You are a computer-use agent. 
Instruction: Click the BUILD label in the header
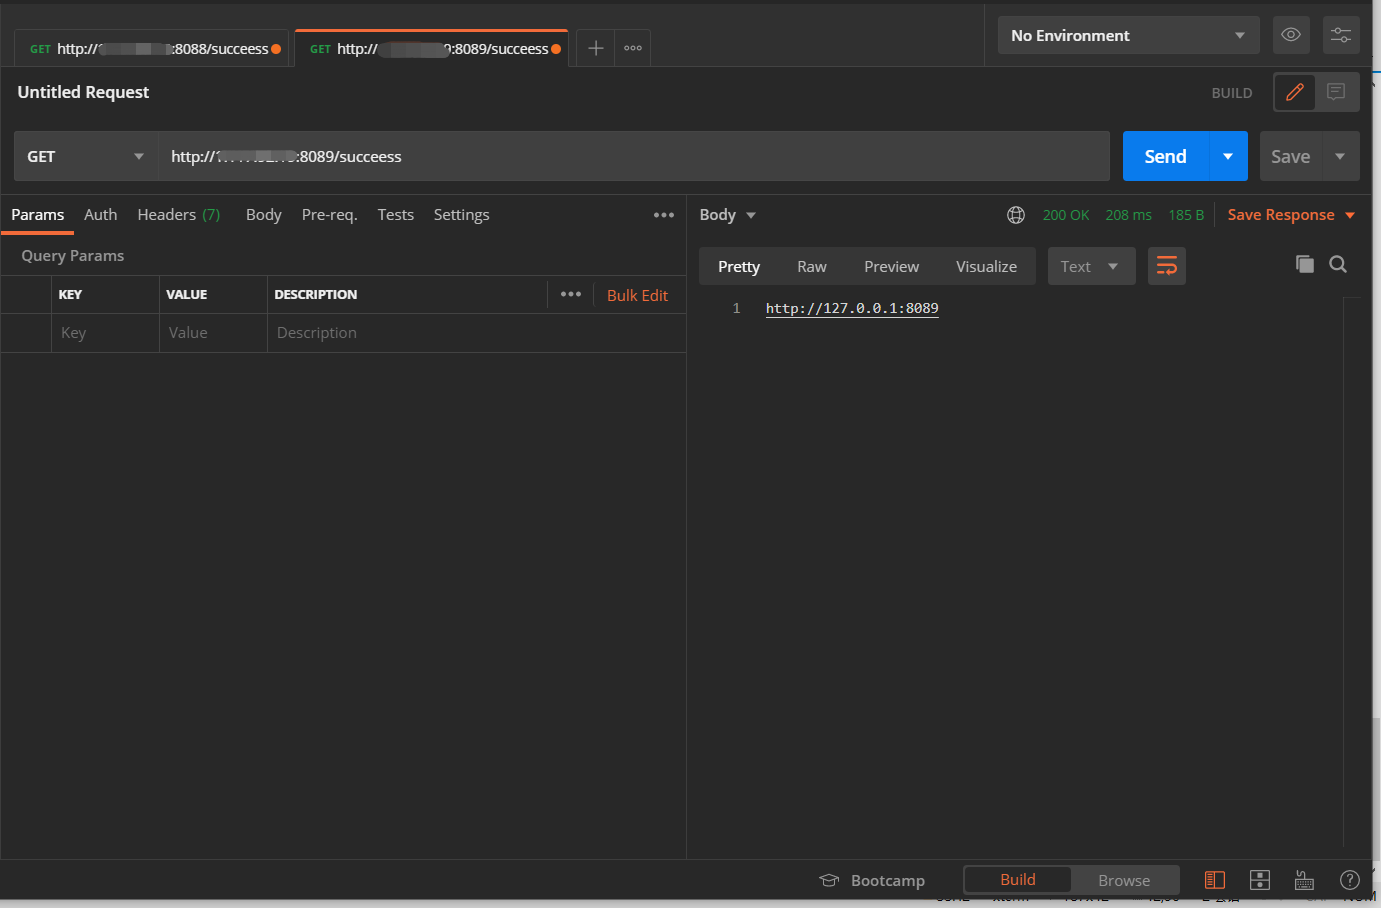point(1232,93)
